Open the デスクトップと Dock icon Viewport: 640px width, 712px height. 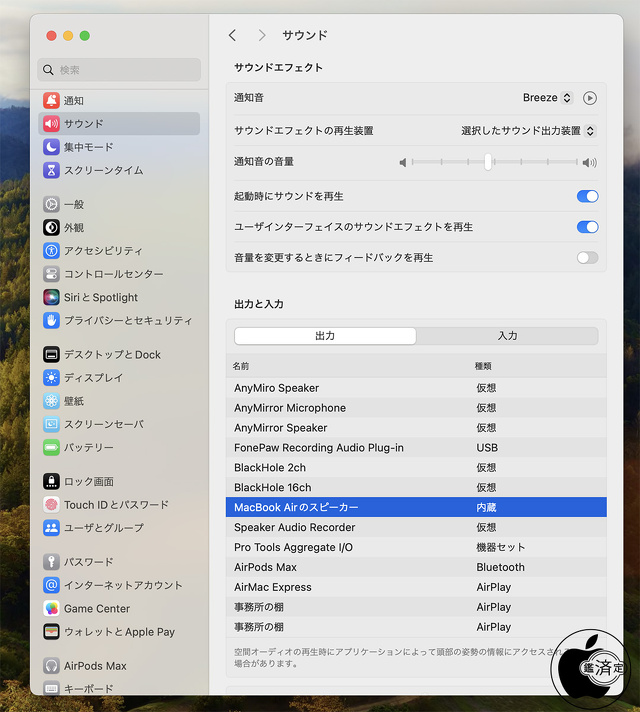51,354
